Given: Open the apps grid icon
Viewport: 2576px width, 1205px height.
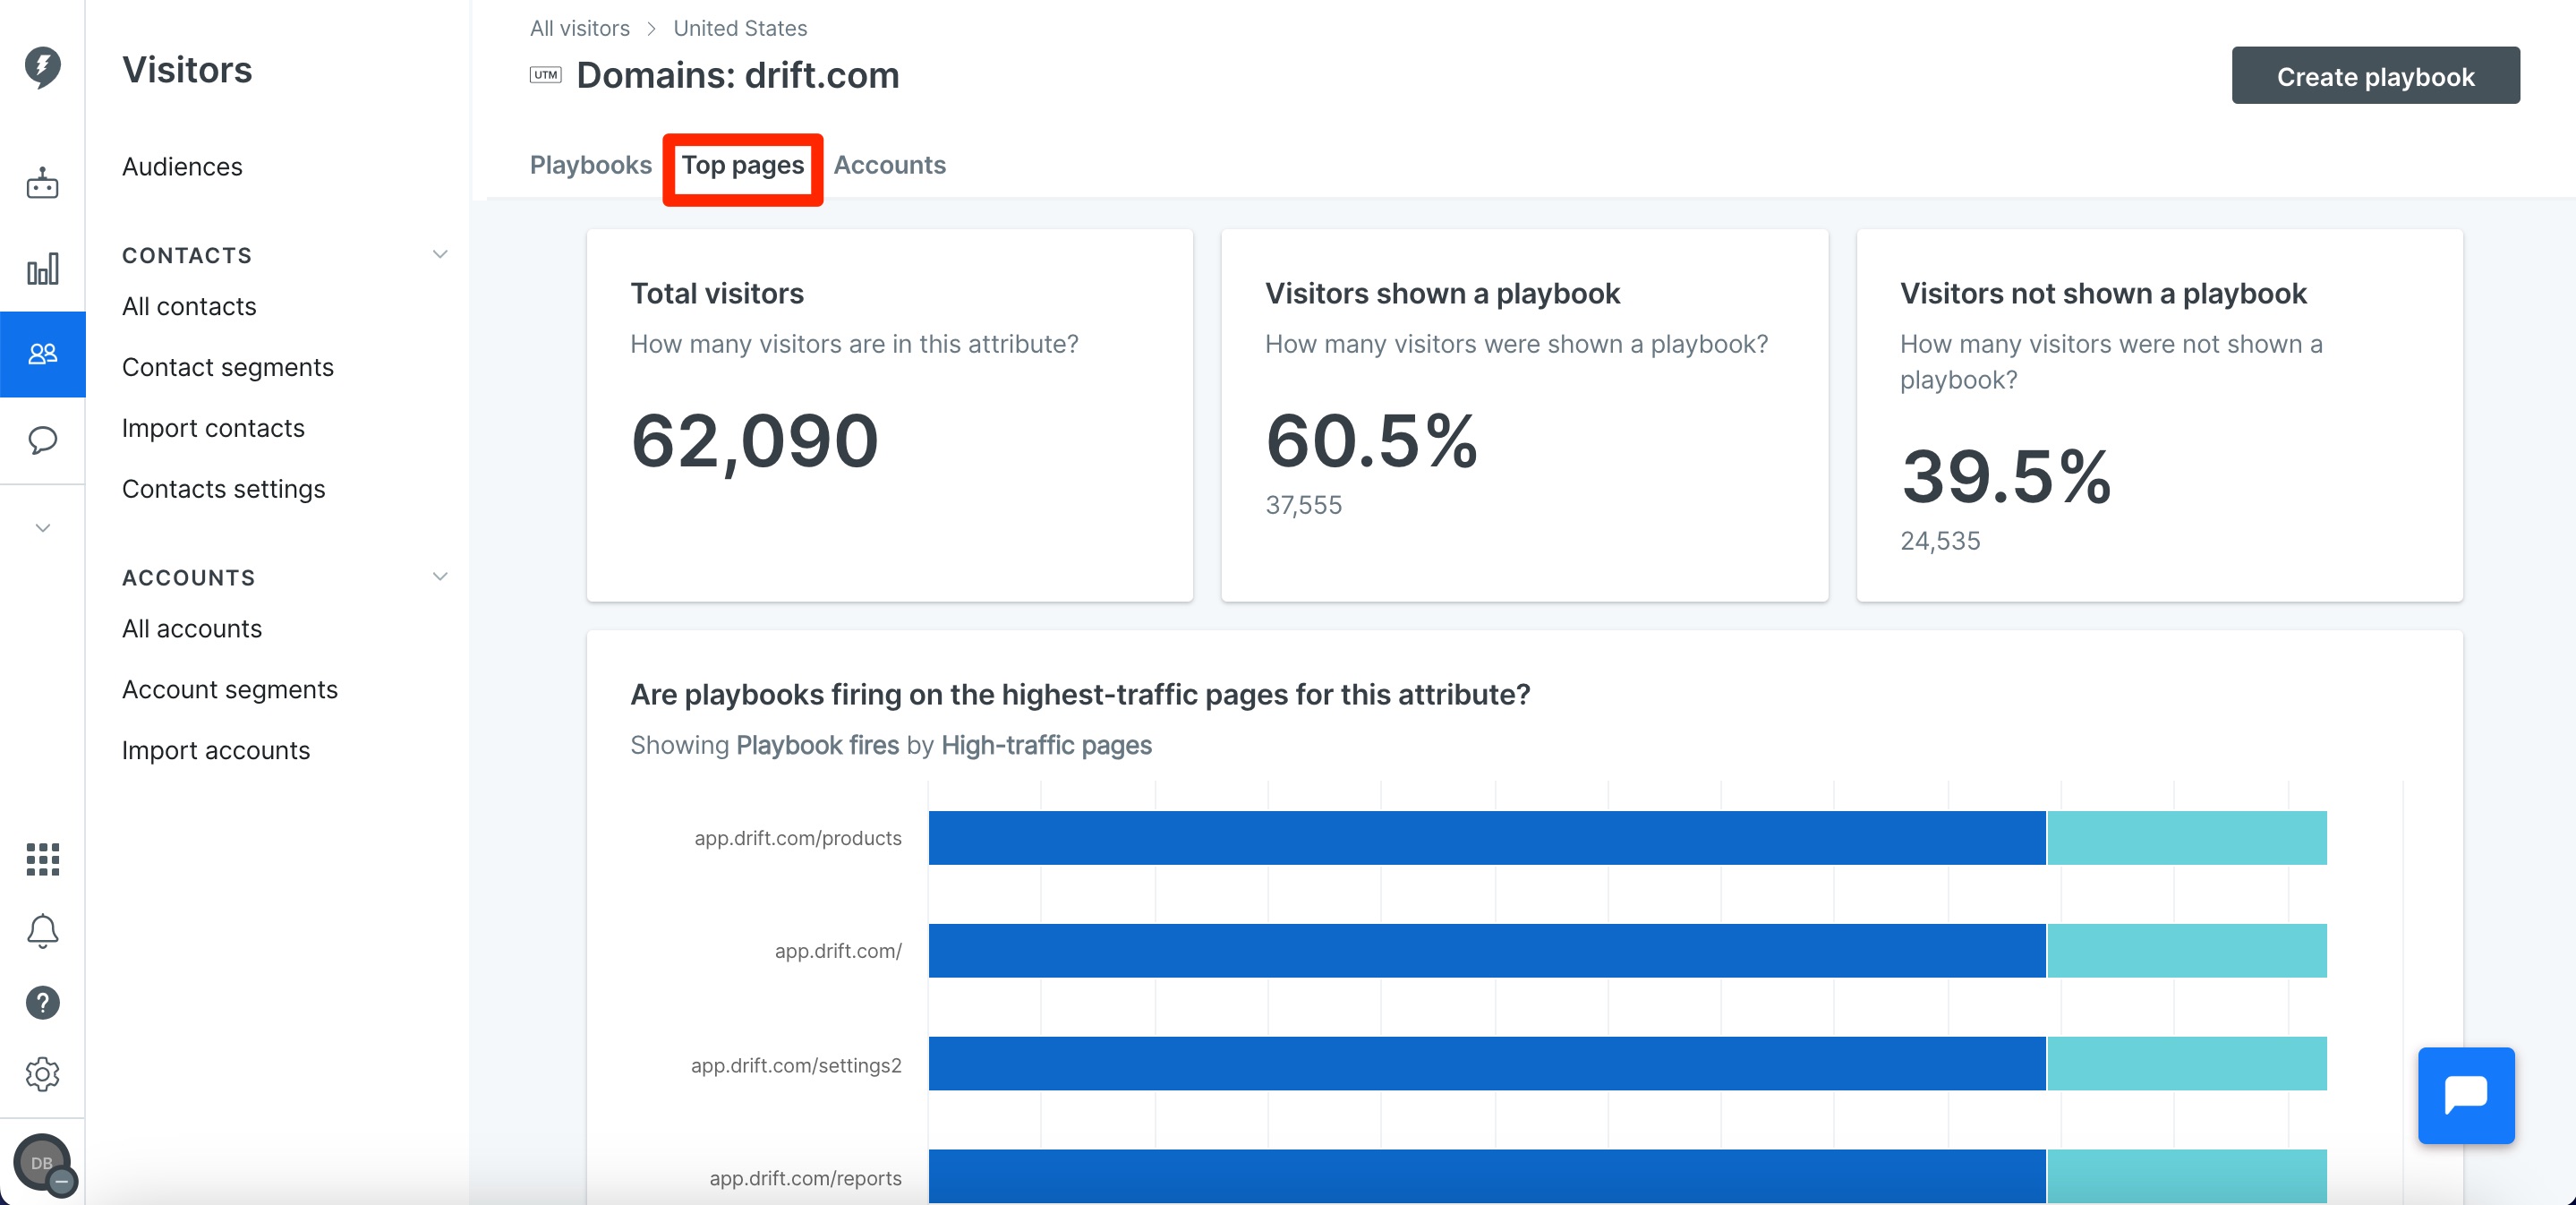Looking at the screenshot, I should tap(42, 859).
